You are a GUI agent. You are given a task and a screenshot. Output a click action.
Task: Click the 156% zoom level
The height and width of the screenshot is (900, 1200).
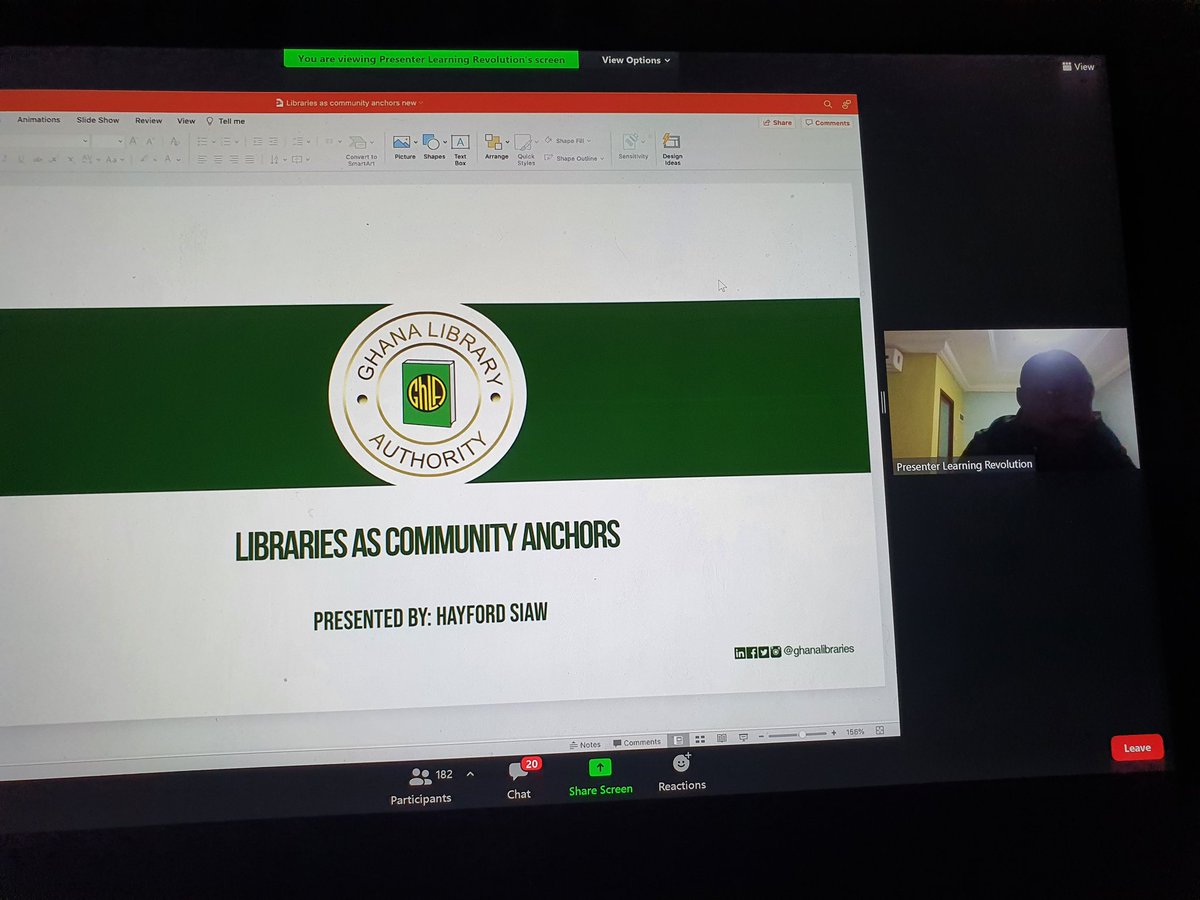[x=855, y=732]
